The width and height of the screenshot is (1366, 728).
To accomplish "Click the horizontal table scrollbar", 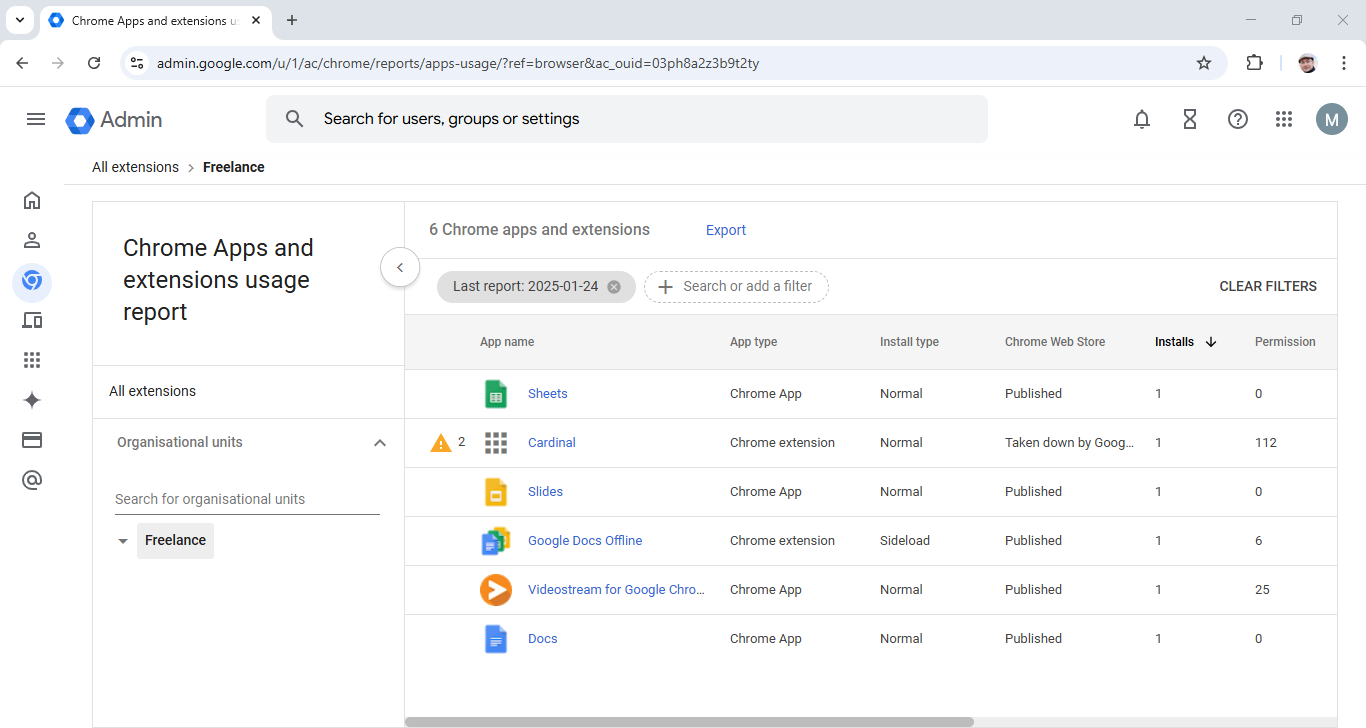I will pyautogui.click(x=689, y=722).
